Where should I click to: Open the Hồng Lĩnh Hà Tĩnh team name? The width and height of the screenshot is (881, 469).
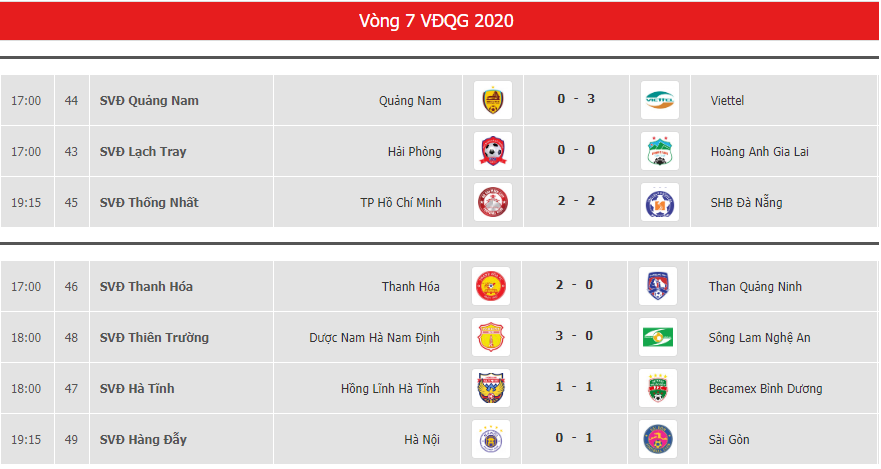point(390,389)
